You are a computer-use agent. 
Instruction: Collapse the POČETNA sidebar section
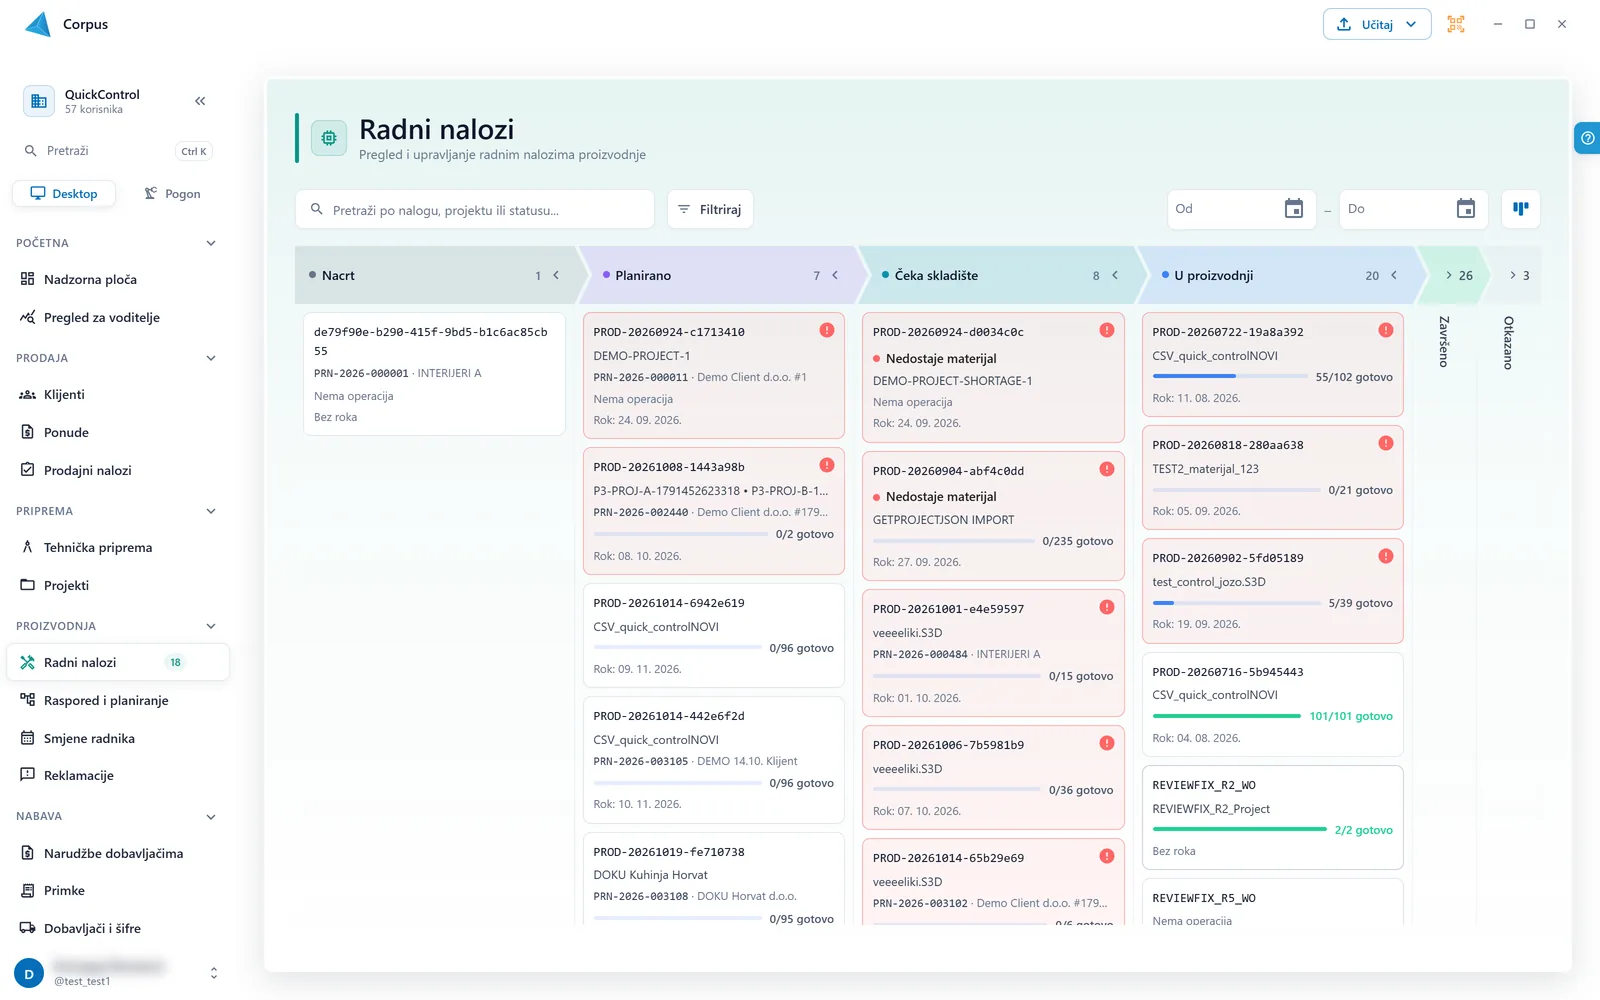tap(211, 243)
